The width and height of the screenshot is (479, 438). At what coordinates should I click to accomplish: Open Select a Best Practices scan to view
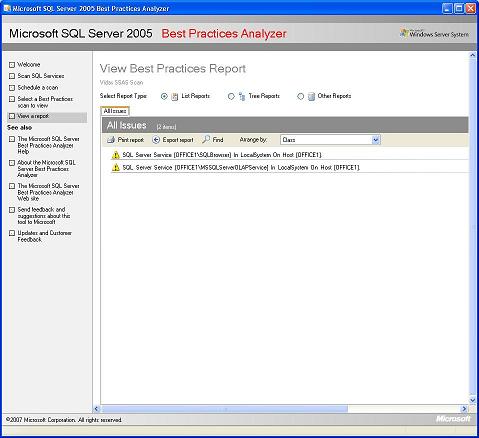[x=45, y=102]
